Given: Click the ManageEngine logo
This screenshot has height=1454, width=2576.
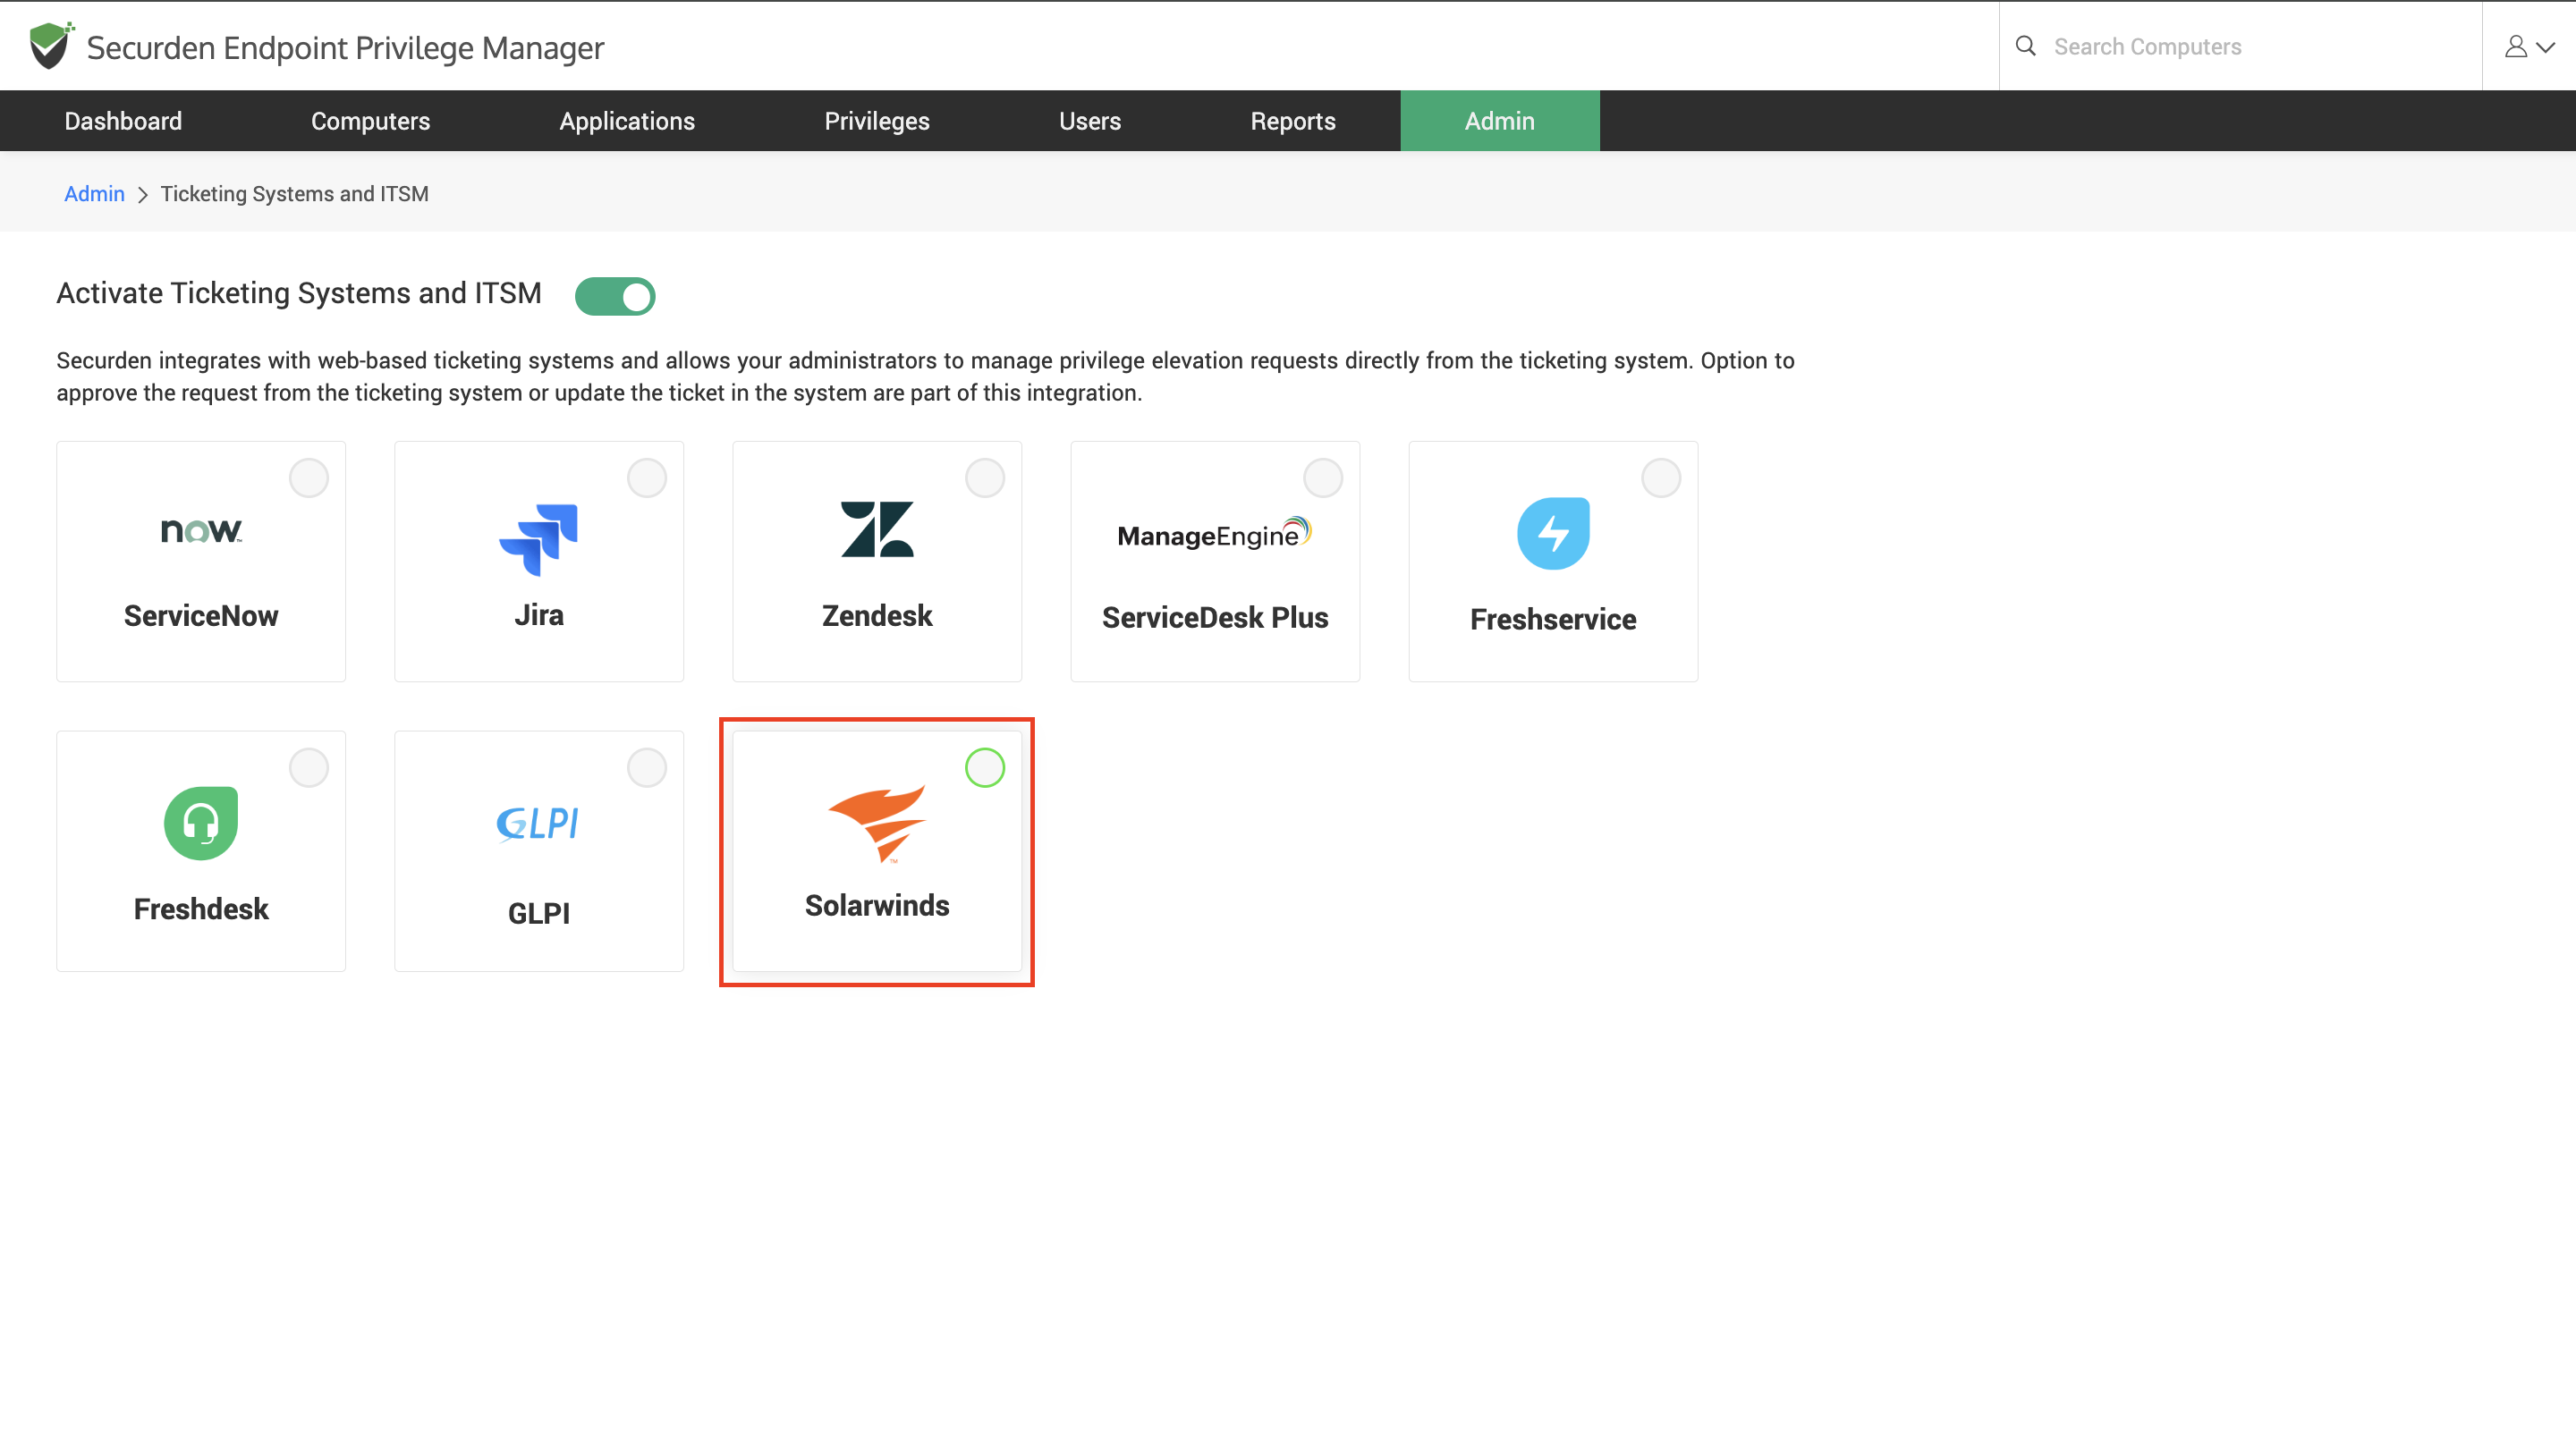Looking at the screenshot, I should (1214, 534).
